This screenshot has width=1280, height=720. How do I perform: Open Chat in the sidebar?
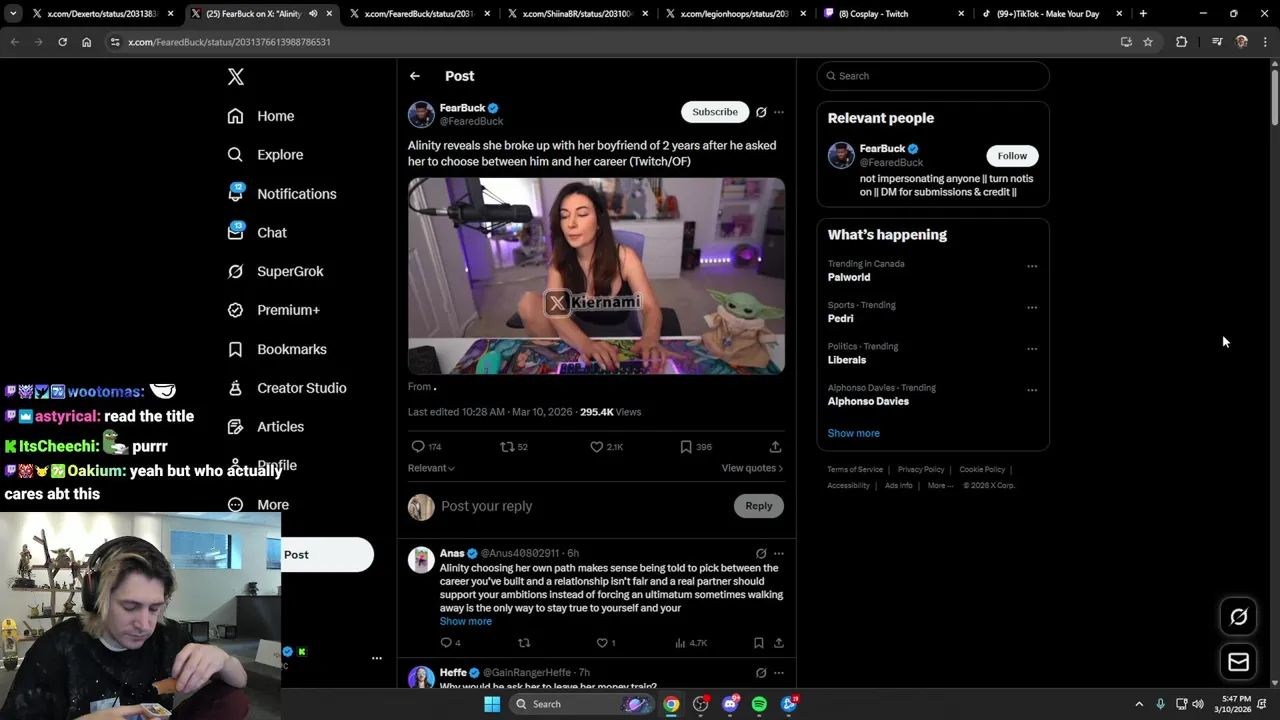(x=257, y=233)
